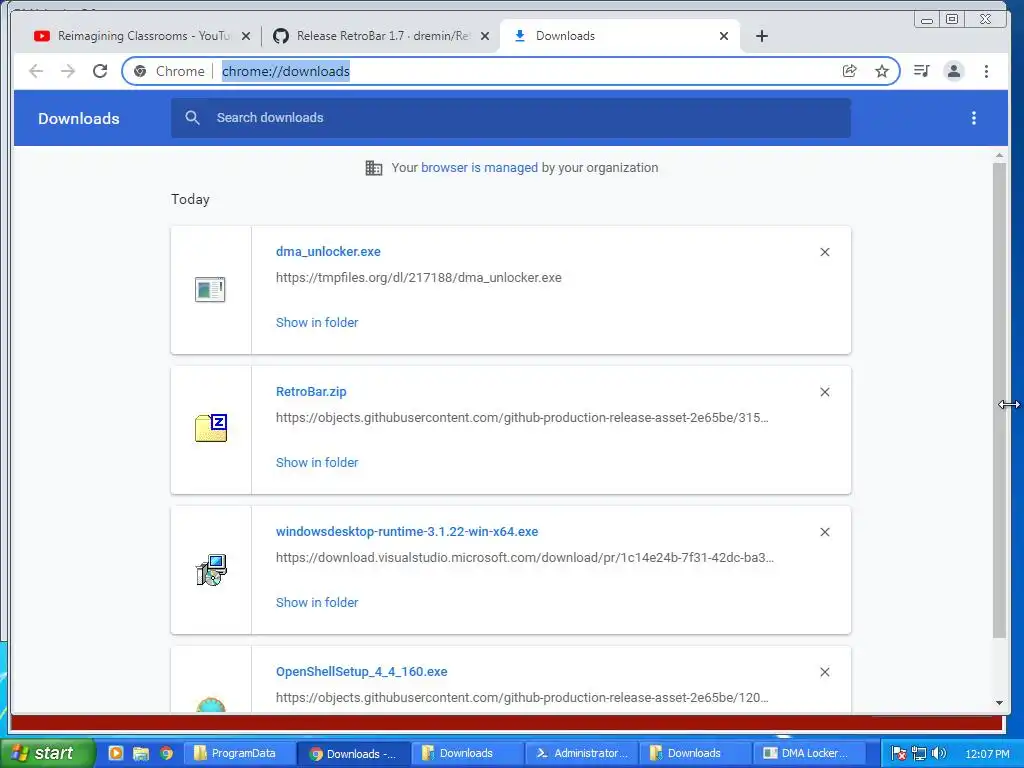Close the Reimagining Classrooms YouTube tab
This screenshot has width=1024, height=768.
click(x=246, y=36)
